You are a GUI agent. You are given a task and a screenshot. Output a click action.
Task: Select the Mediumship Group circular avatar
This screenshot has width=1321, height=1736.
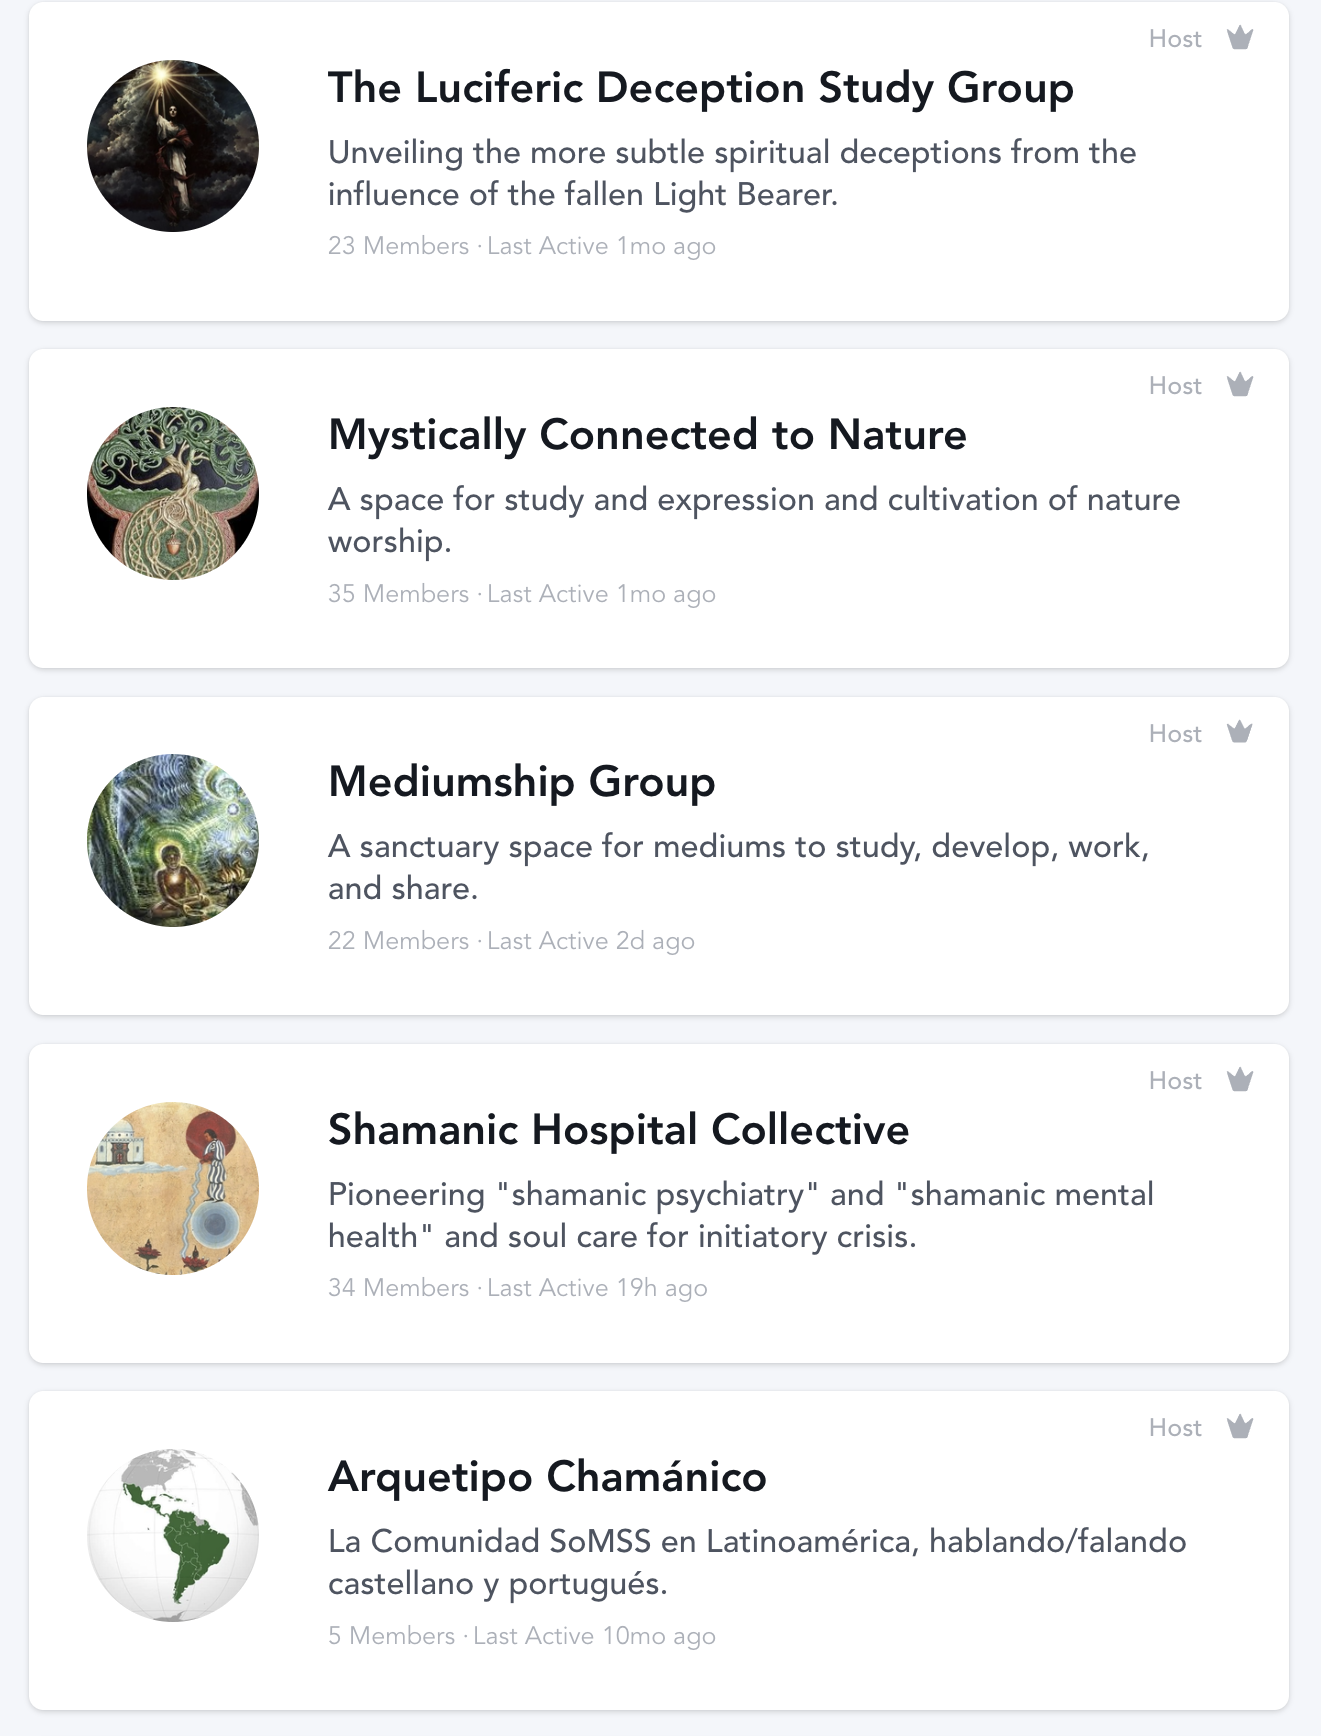click(x=173, y=840)
